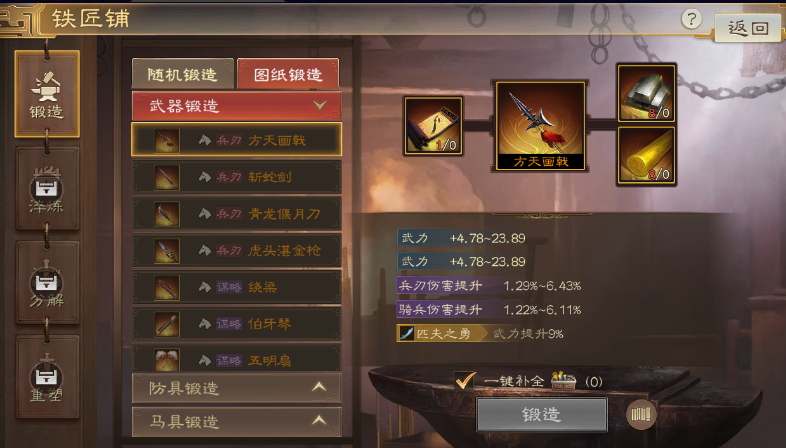786x448 pixels.
Task: Switch to the 随机锻造 tab
Action: tap(182, 74)
